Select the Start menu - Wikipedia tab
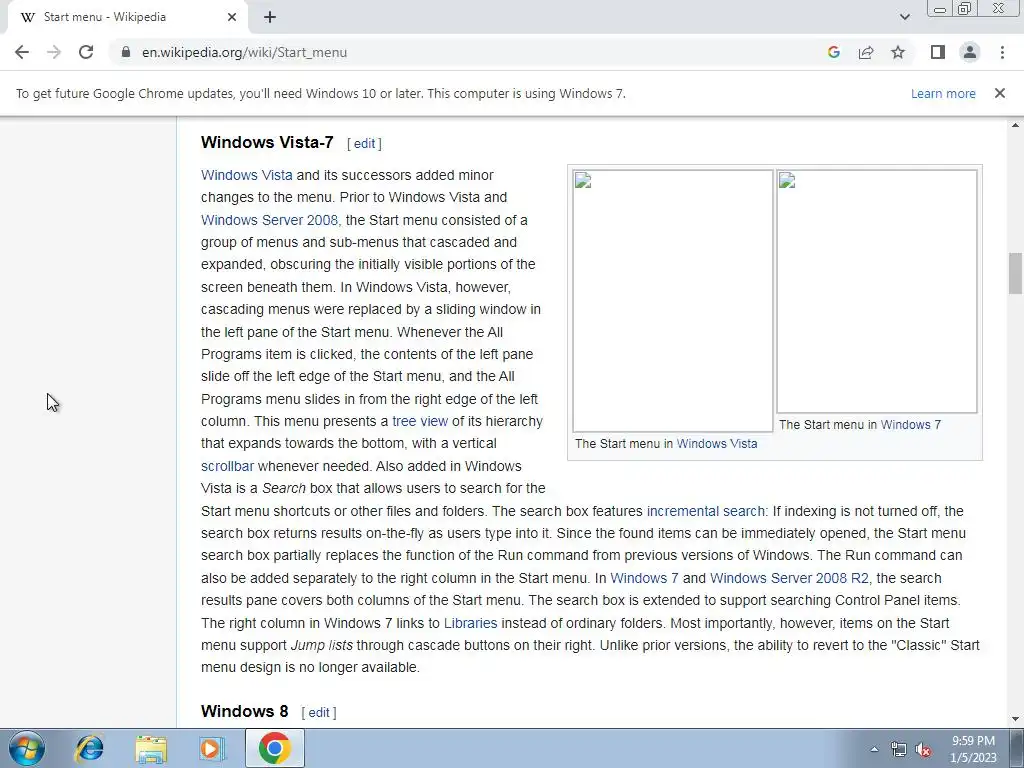Image resolution: width=1024 pixels, height=768 pixels. [127, 17]
